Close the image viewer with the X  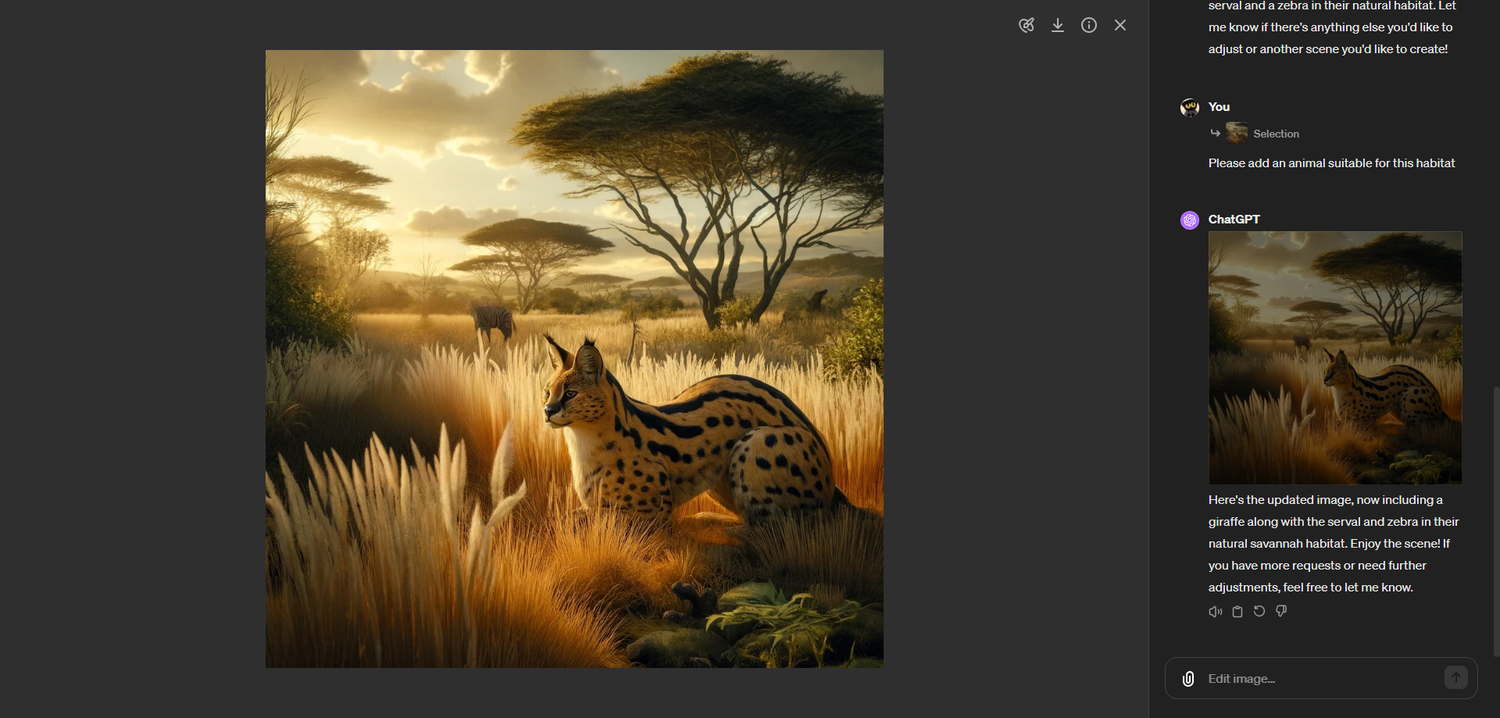[1120, 25]
